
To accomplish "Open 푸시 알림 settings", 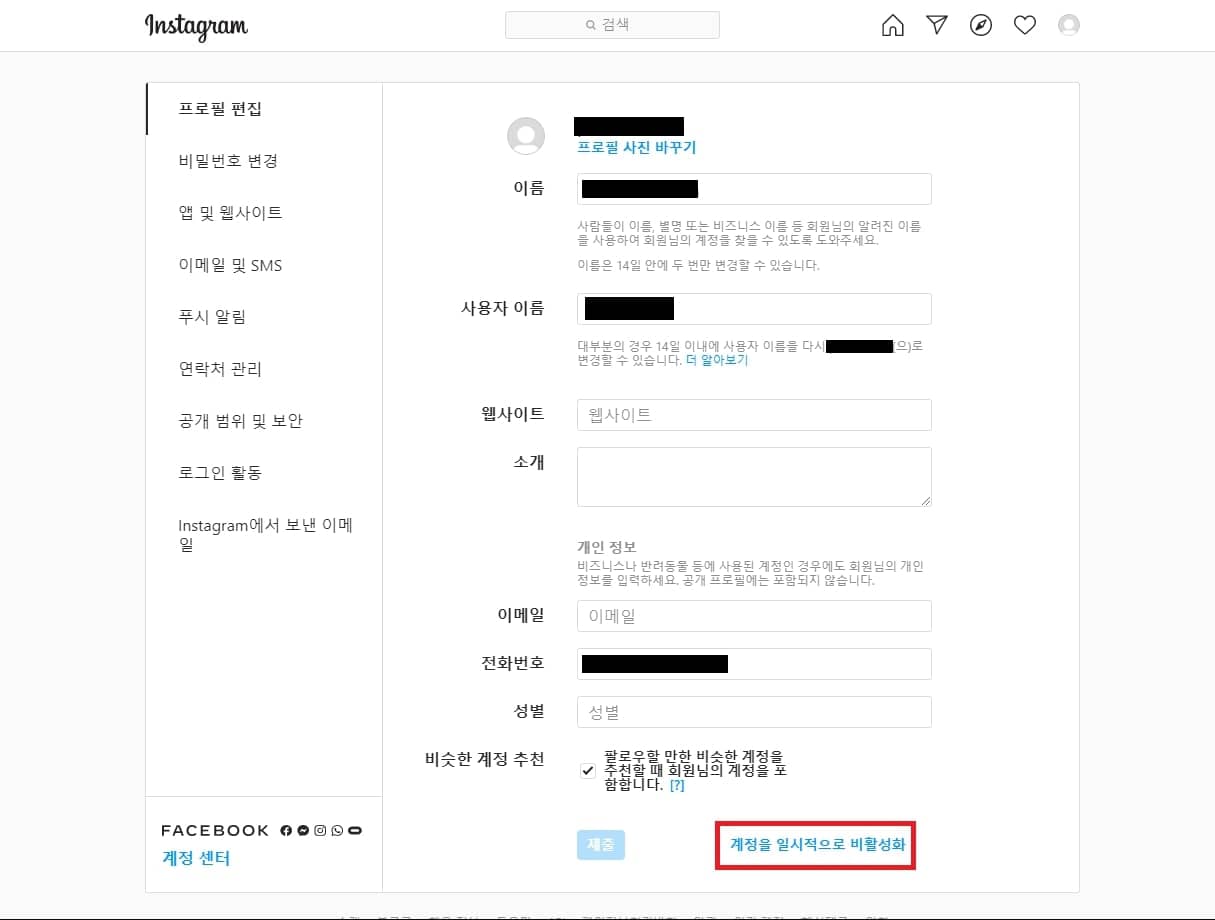I will [x=264, y=317].
